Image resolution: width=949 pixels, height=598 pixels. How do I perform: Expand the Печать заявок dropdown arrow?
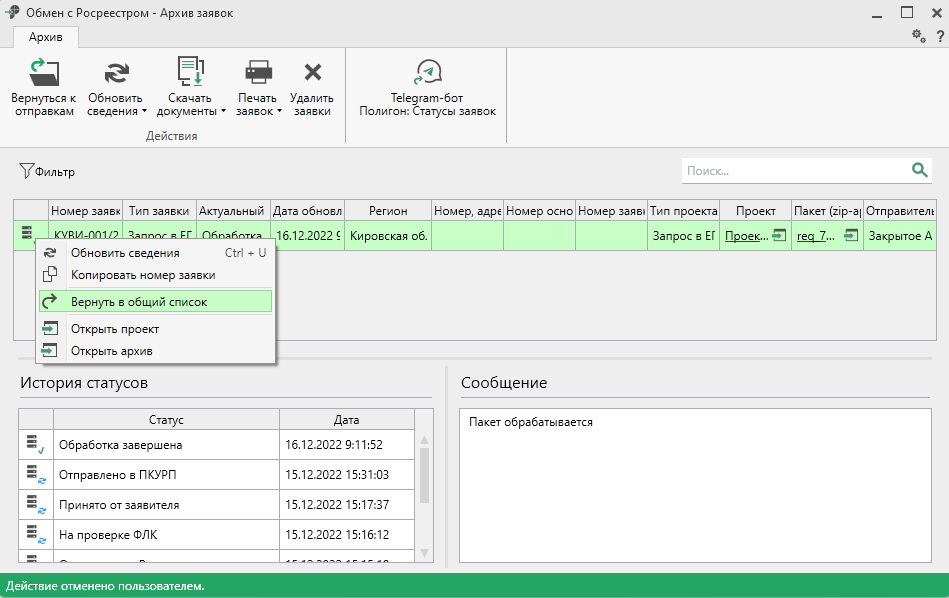click(279, 112)
